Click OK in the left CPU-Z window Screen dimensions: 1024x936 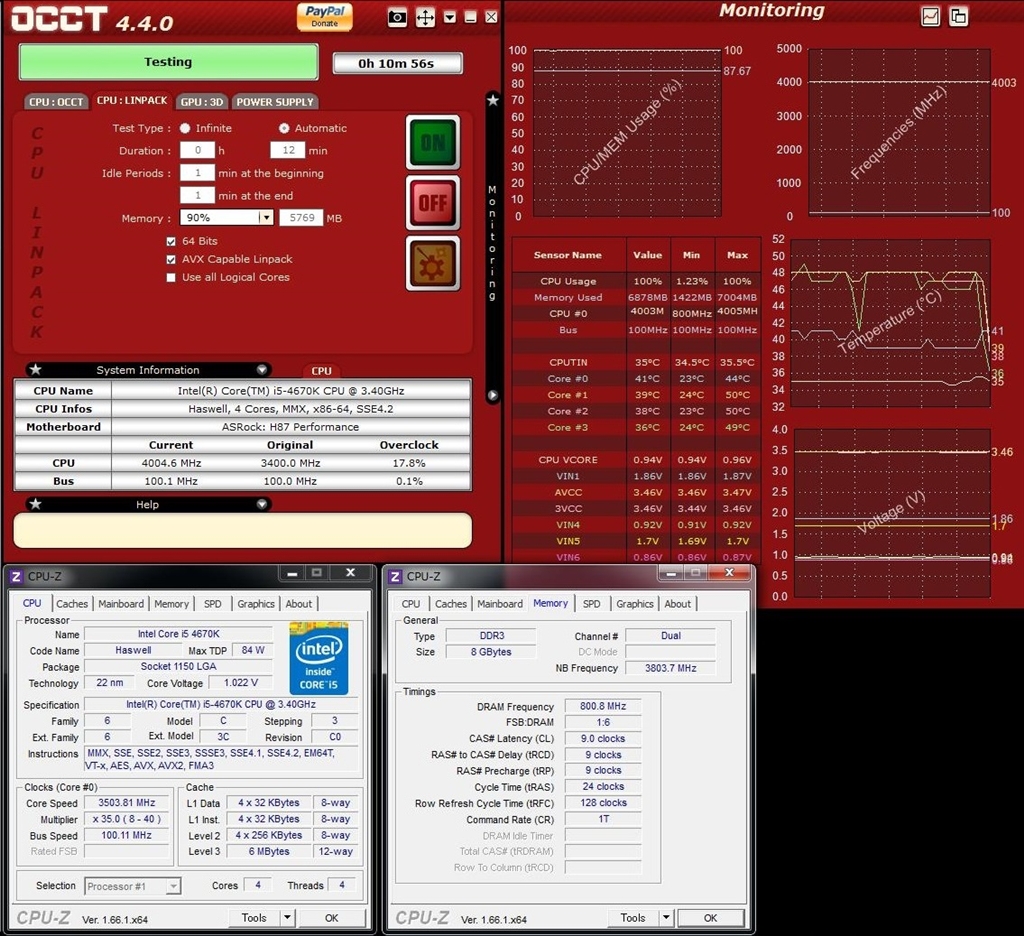pyautogui.click(x=332, y=918)
